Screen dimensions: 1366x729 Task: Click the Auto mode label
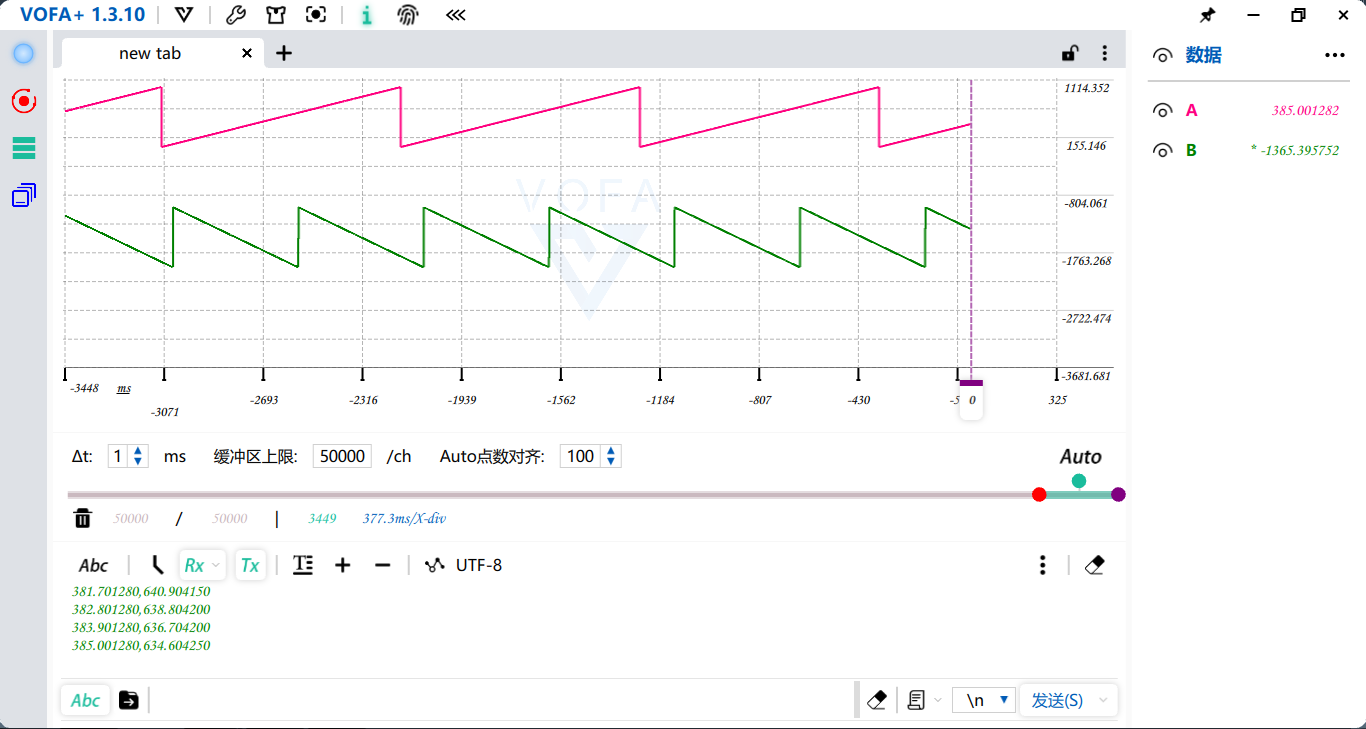tap(1081, 457)
